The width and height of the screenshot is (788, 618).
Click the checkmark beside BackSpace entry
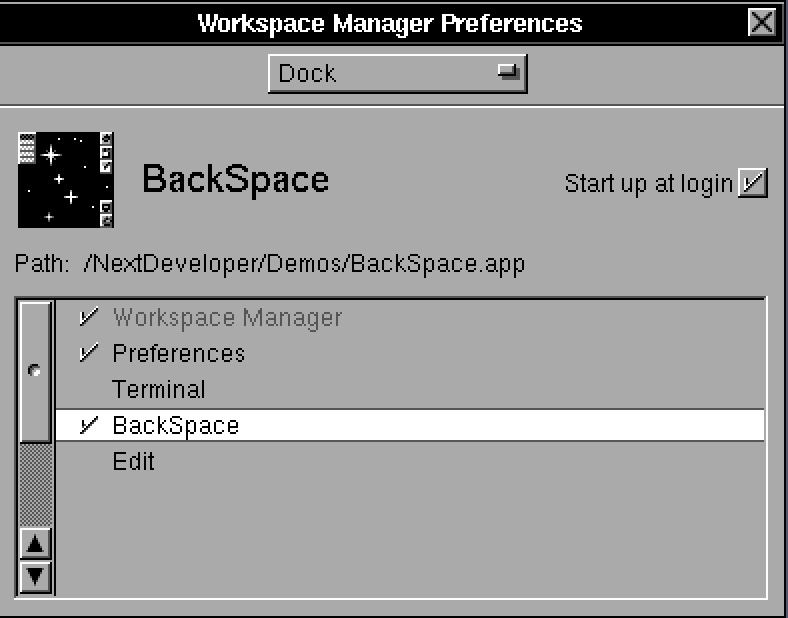[89, 426]
